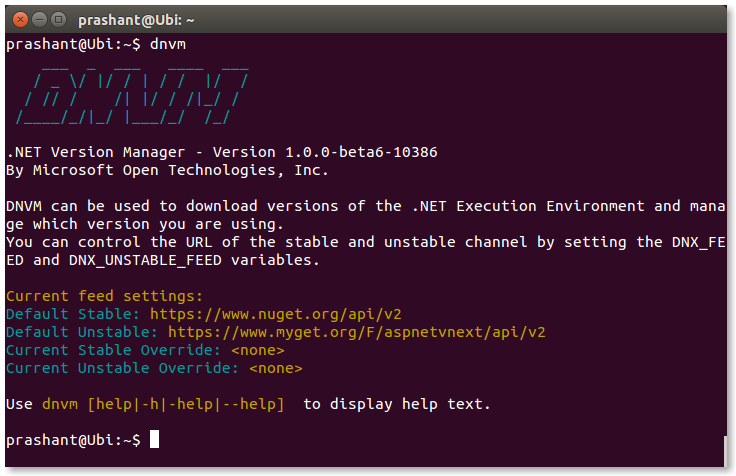Viewport: 736px width, 476px height.
Task: Click the Current Stable Override none value
Action: [258, 350]
